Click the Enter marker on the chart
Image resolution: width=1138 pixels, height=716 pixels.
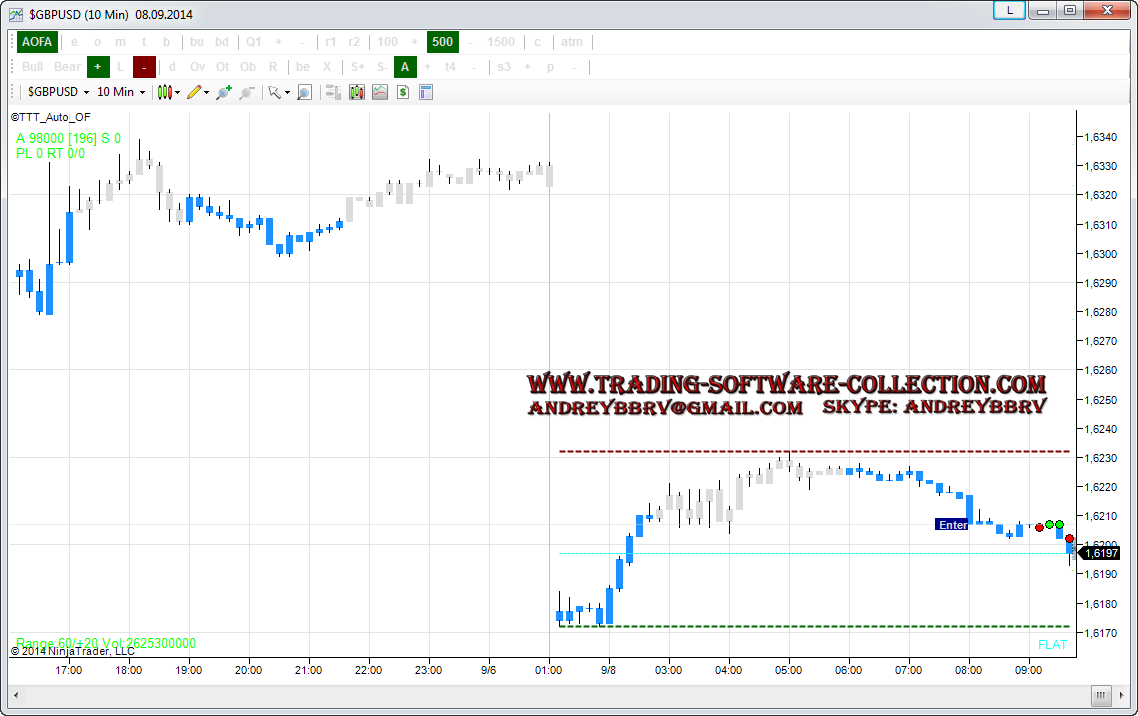click(951, 524)
